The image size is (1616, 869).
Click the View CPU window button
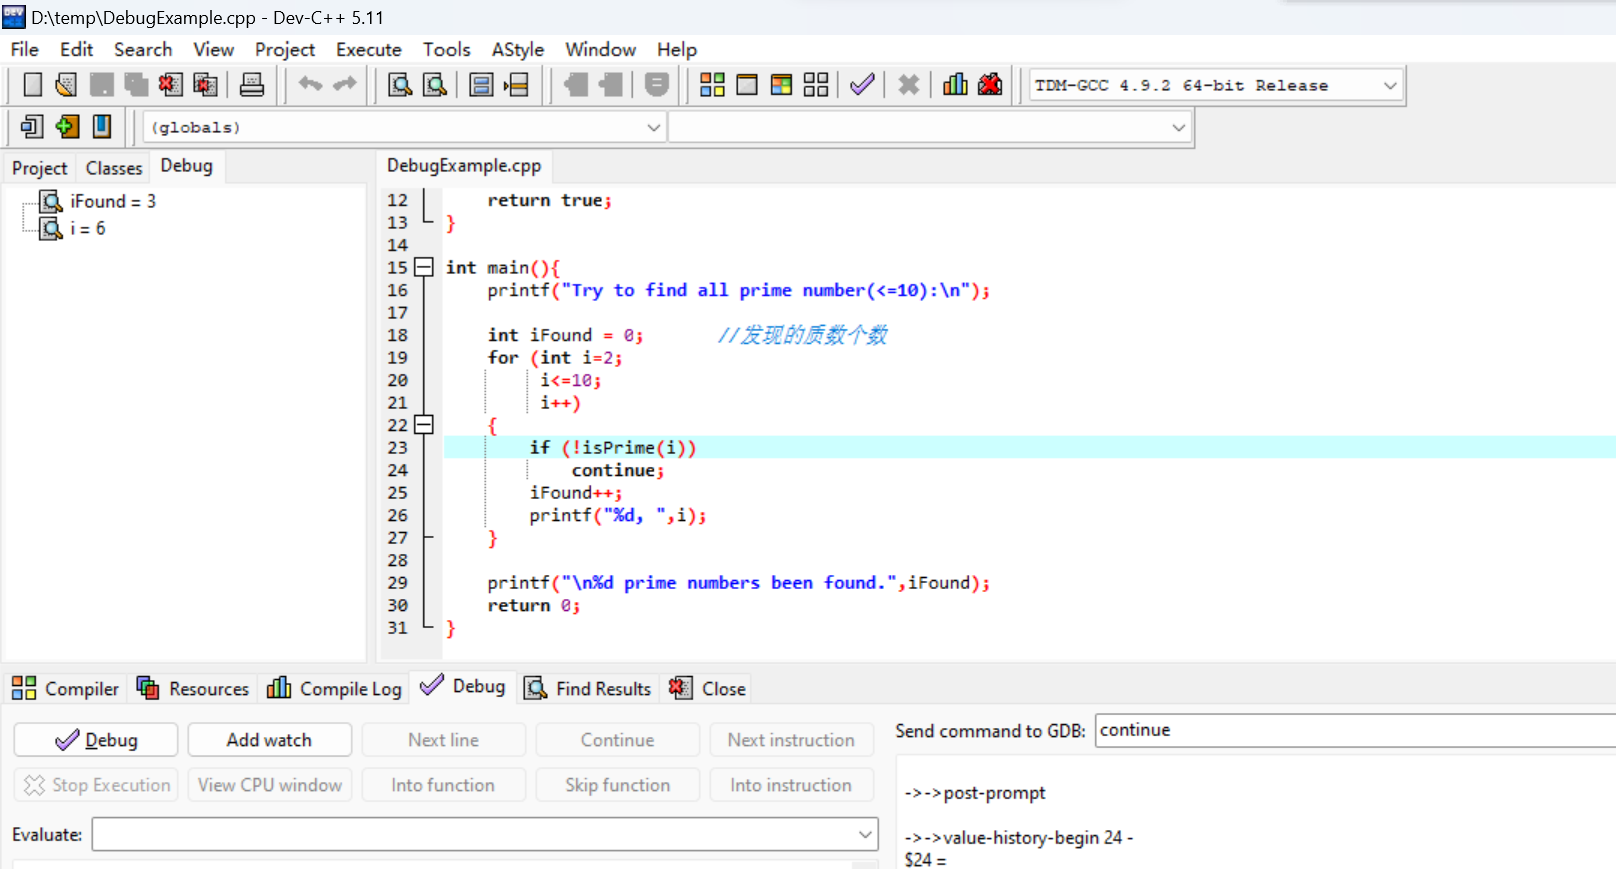pyautogui.click(x=270, y=785)
